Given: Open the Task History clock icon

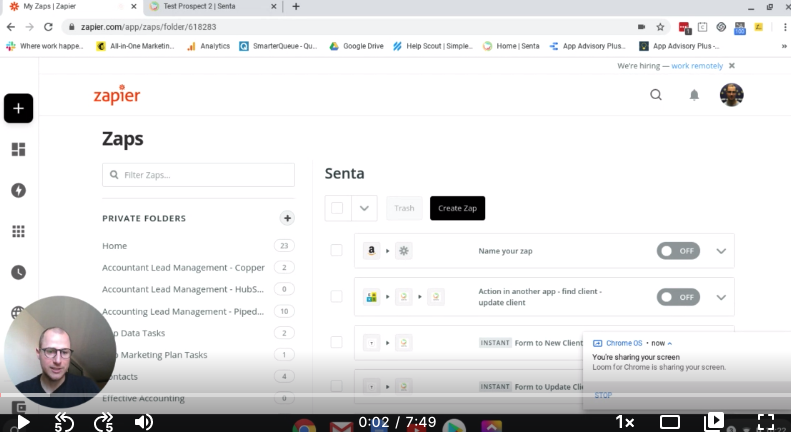Looking at the screenshot, I should click(x=18, y=273).
